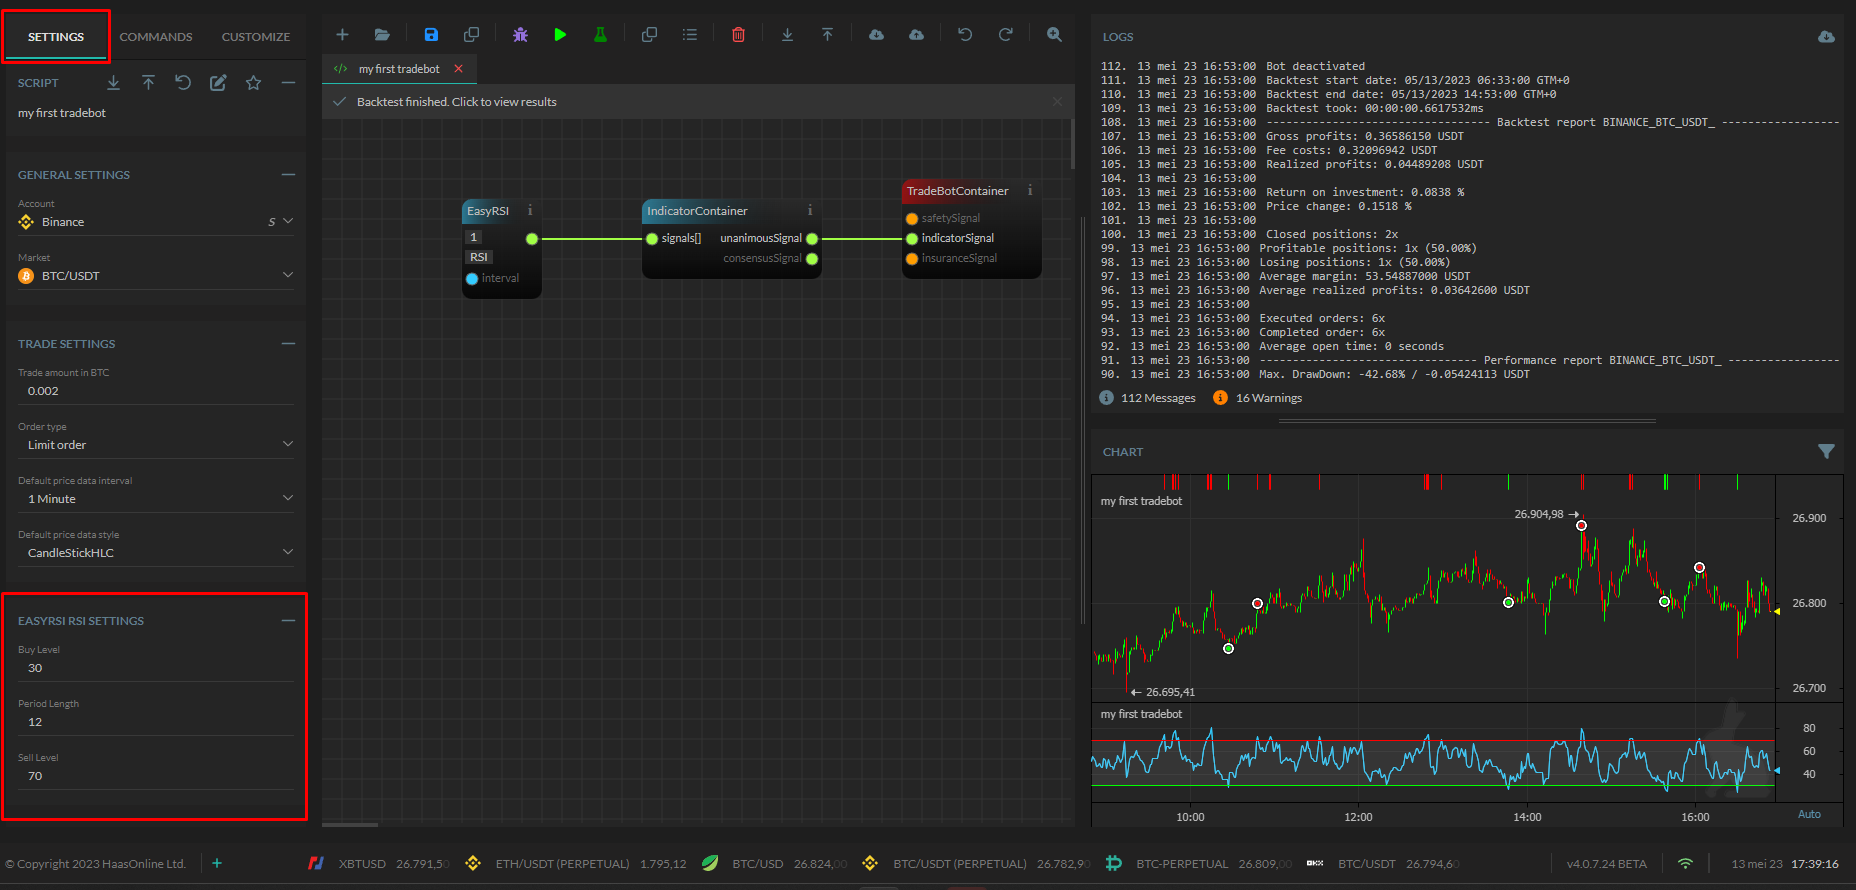1856x890 pixels.
Task: Click the cloud download icon in toolbar
Action: click(x=876, y=35)
